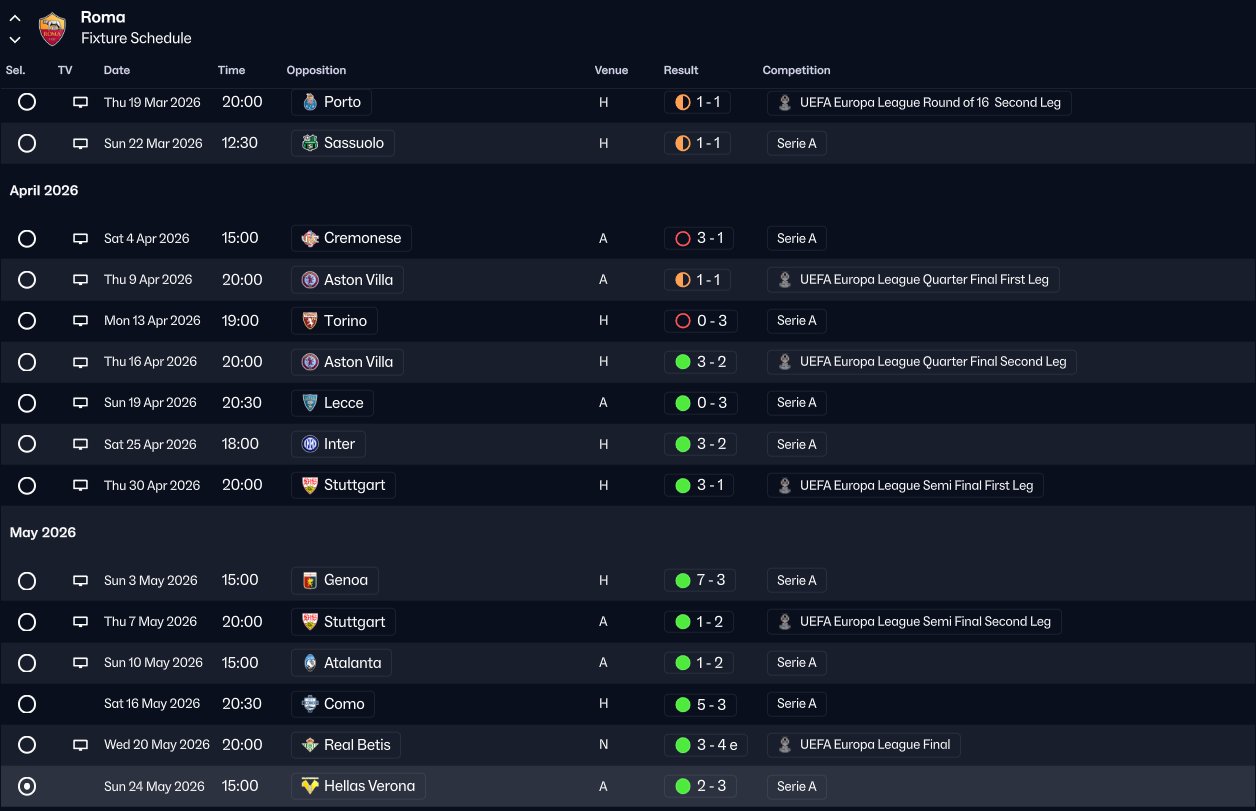Viewport: 1256px width, 811px height.
Task: Select radio button for Como fixture
Action: [x=27, y=704]
